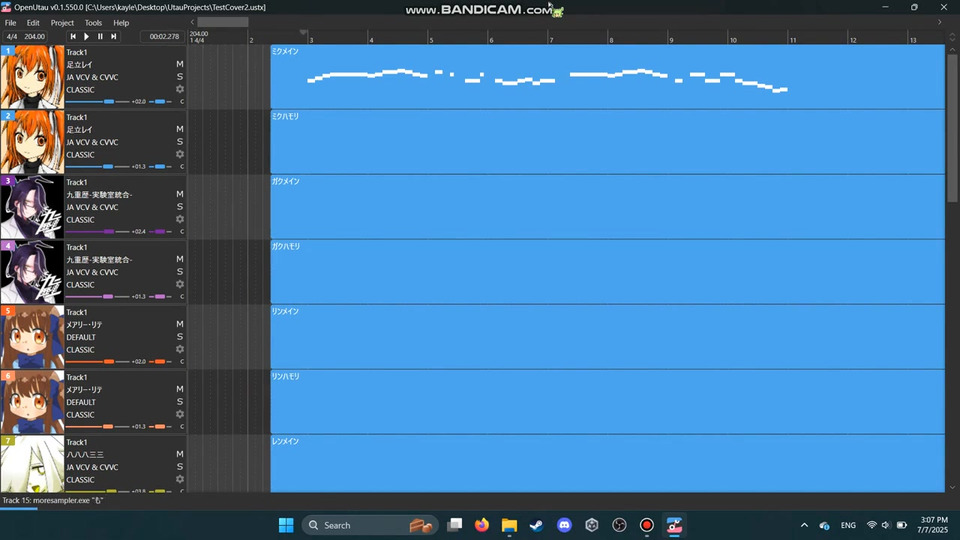Change track 2 singer 足立レイ
The image size is (960, 540).
pos(79,129)
